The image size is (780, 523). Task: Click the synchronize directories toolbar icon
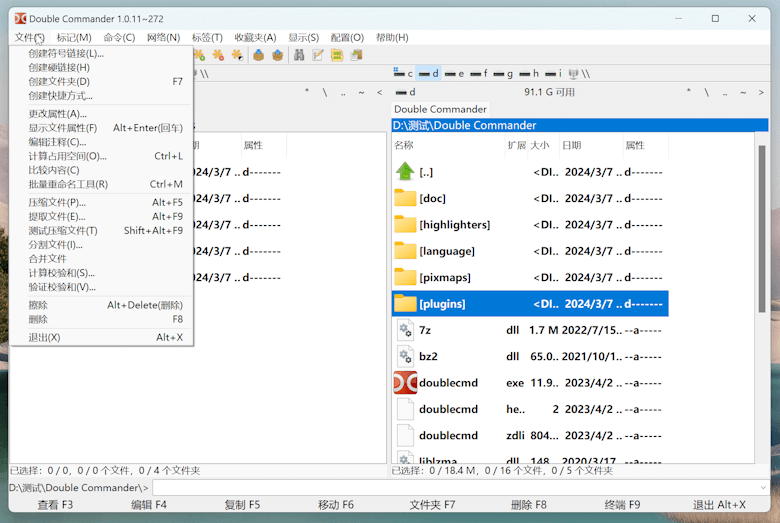coord(337,55)
